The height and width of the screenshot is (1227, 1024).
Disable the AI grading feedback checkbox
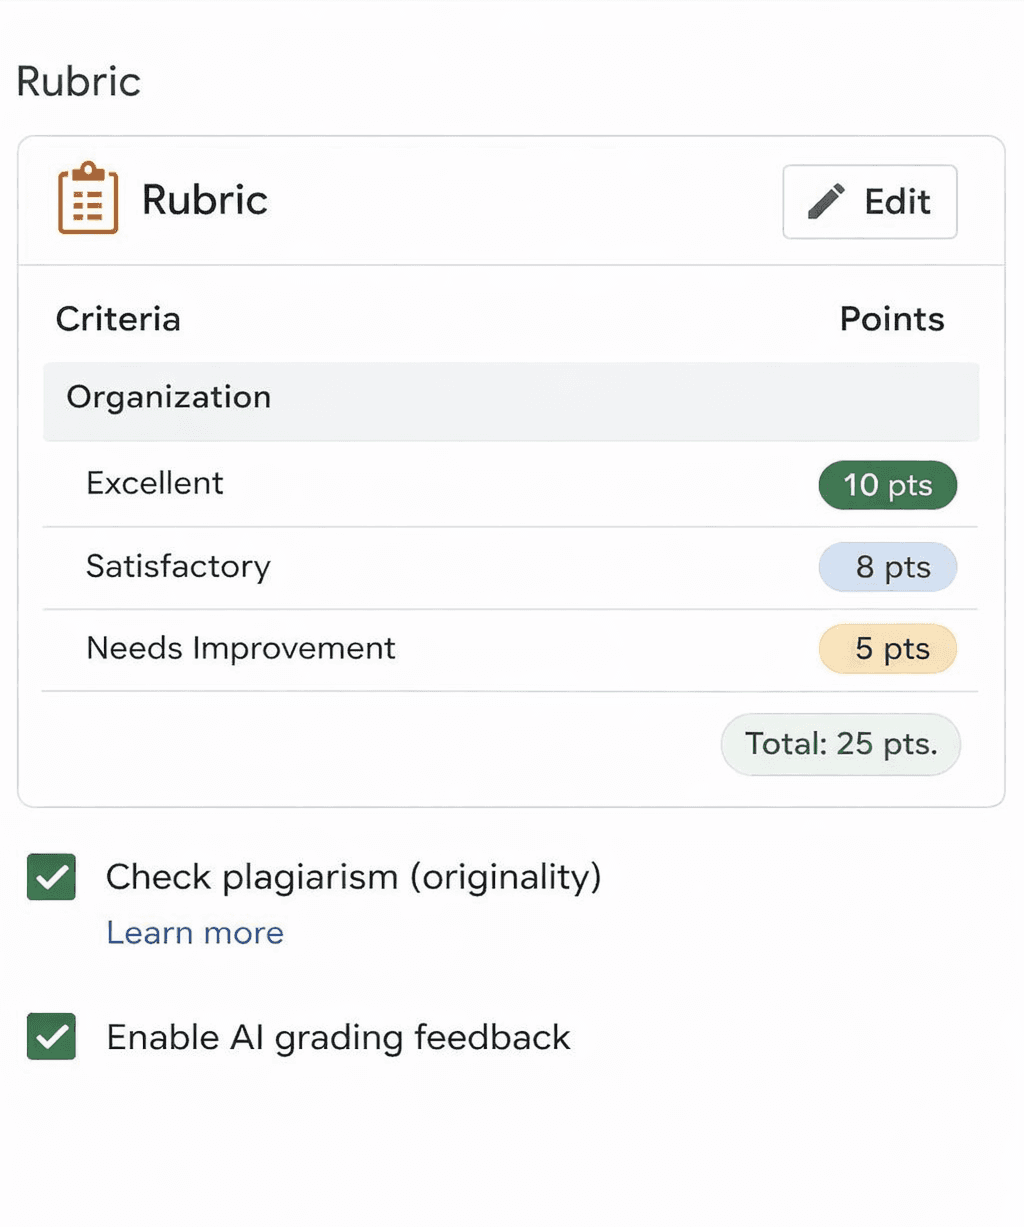[x=51, y=1036]
